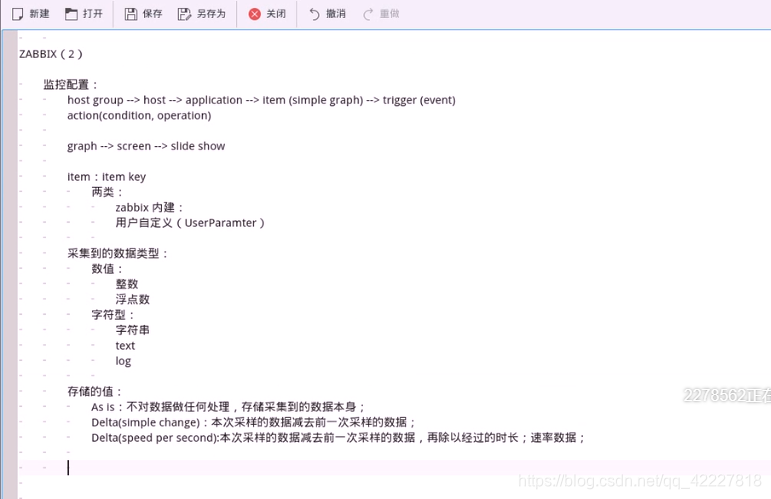Click the line starting 'host group --> host'
Screen dimensions: 771x499
tap(261, 100)
